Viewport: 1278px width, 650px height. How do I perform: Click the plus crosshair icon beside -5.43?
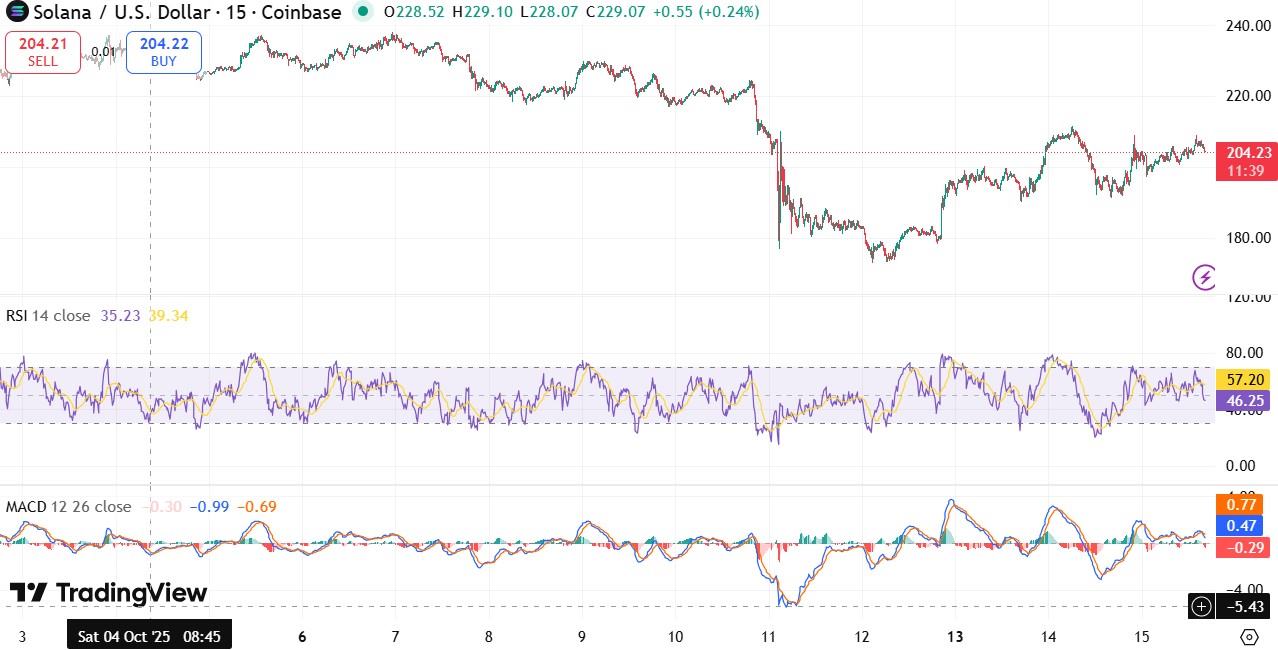1201,606
